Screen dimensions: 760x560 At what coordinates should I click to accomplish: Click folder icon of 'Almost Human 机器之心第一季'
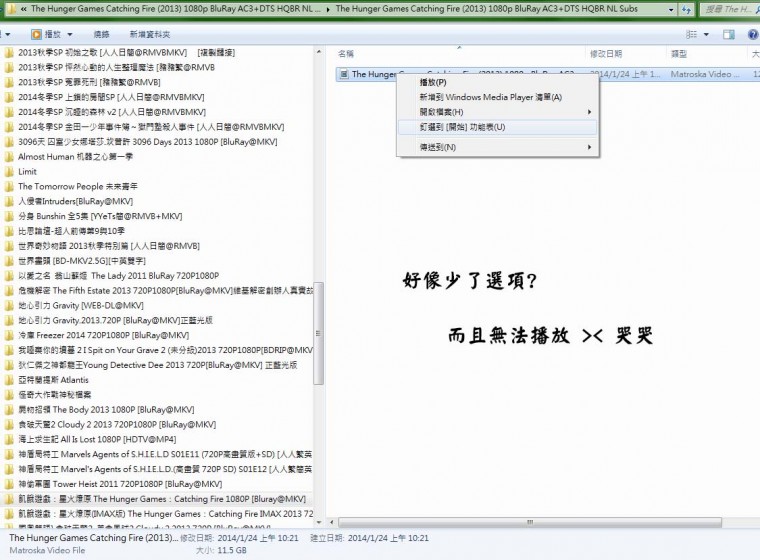(x=9, y=157)
